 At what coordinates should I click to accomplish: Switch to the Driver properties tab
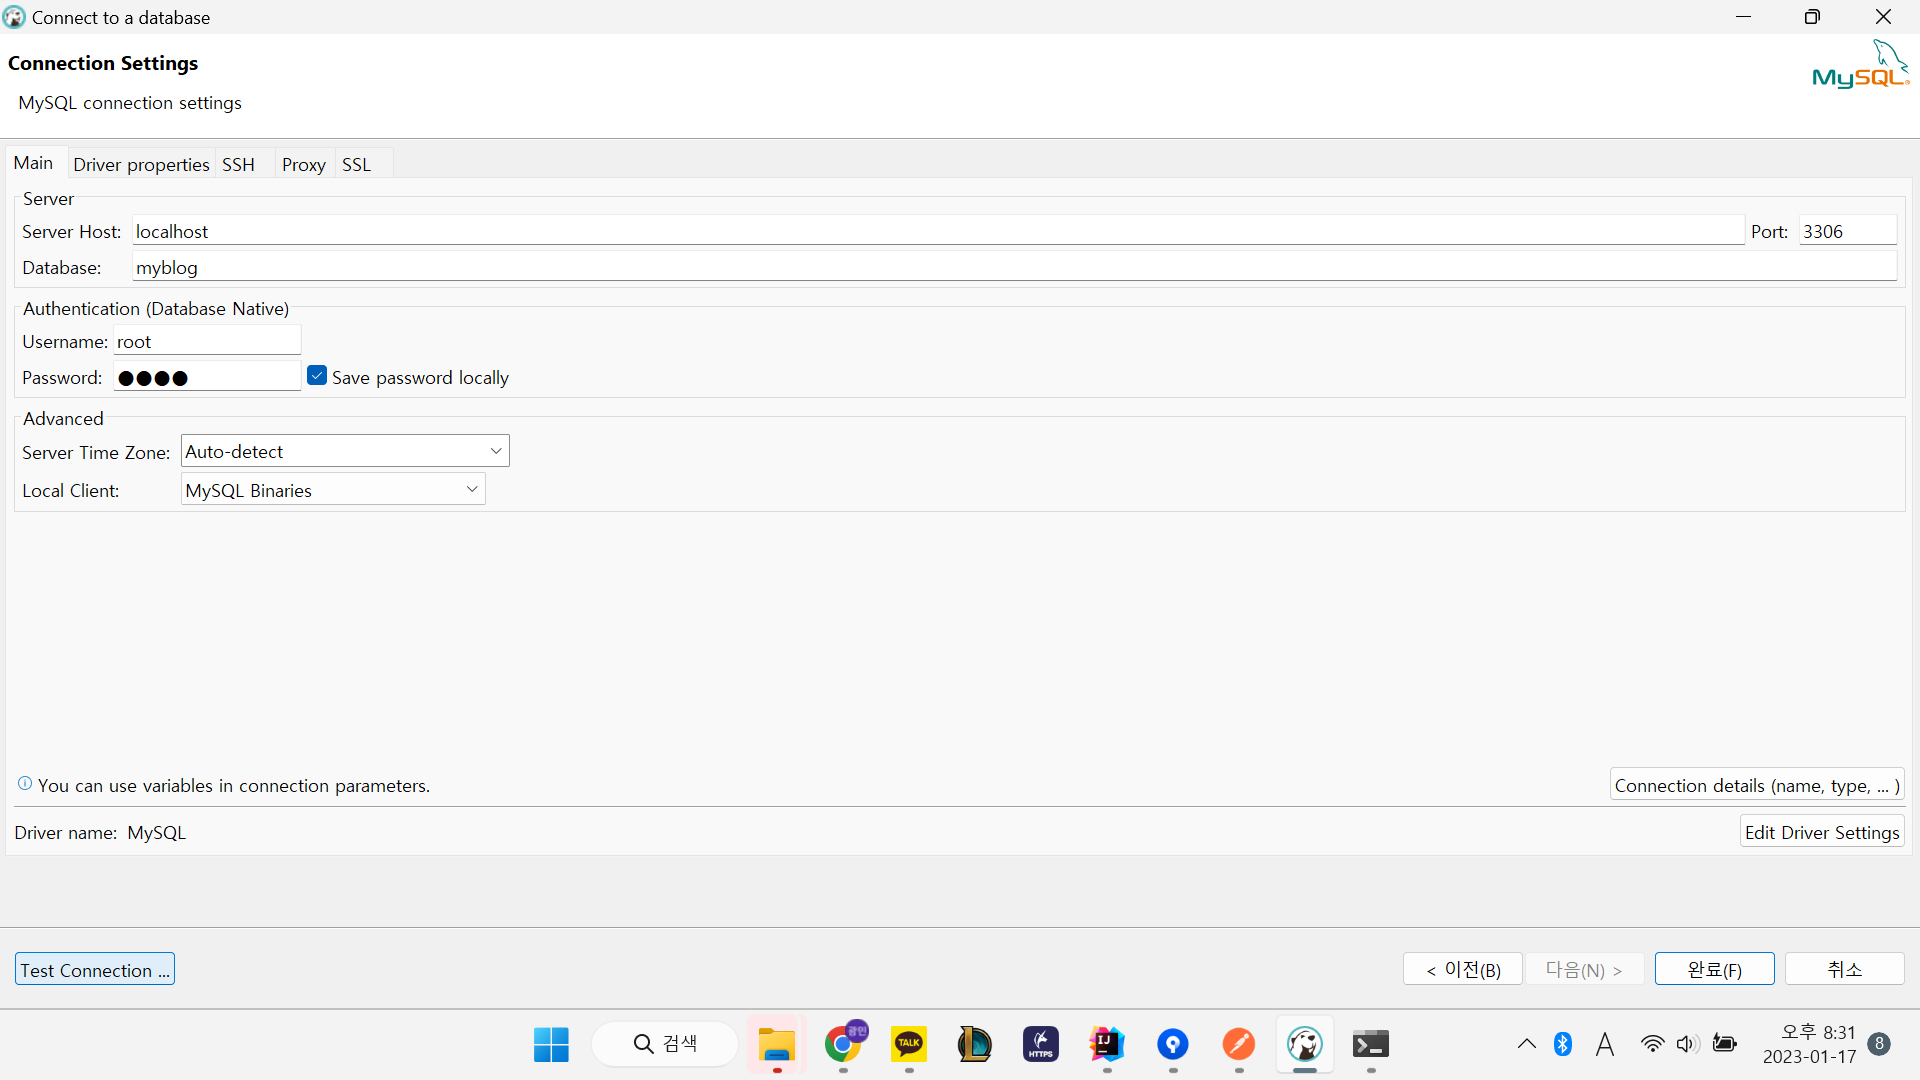point(141,164)
